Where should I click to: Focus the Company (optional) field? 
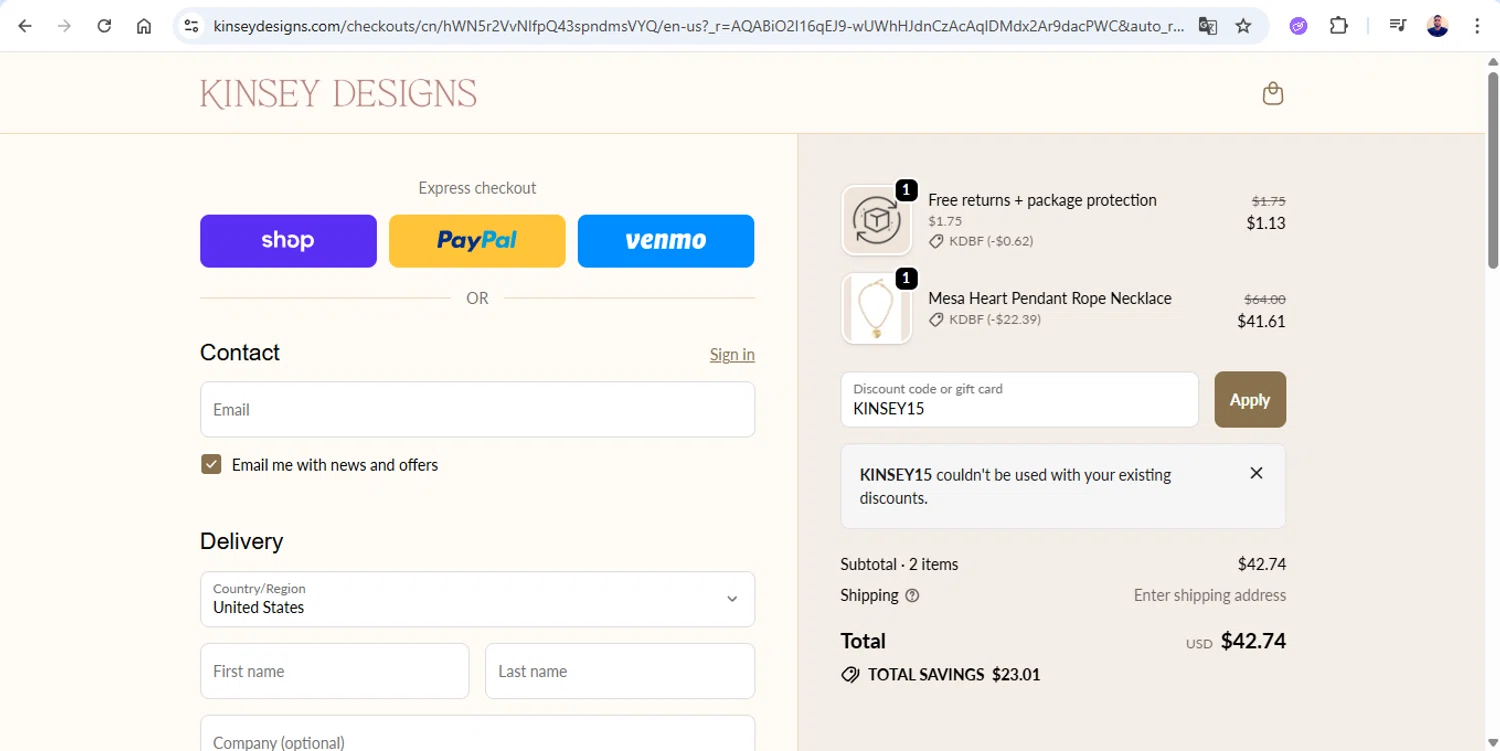point(477,733)
